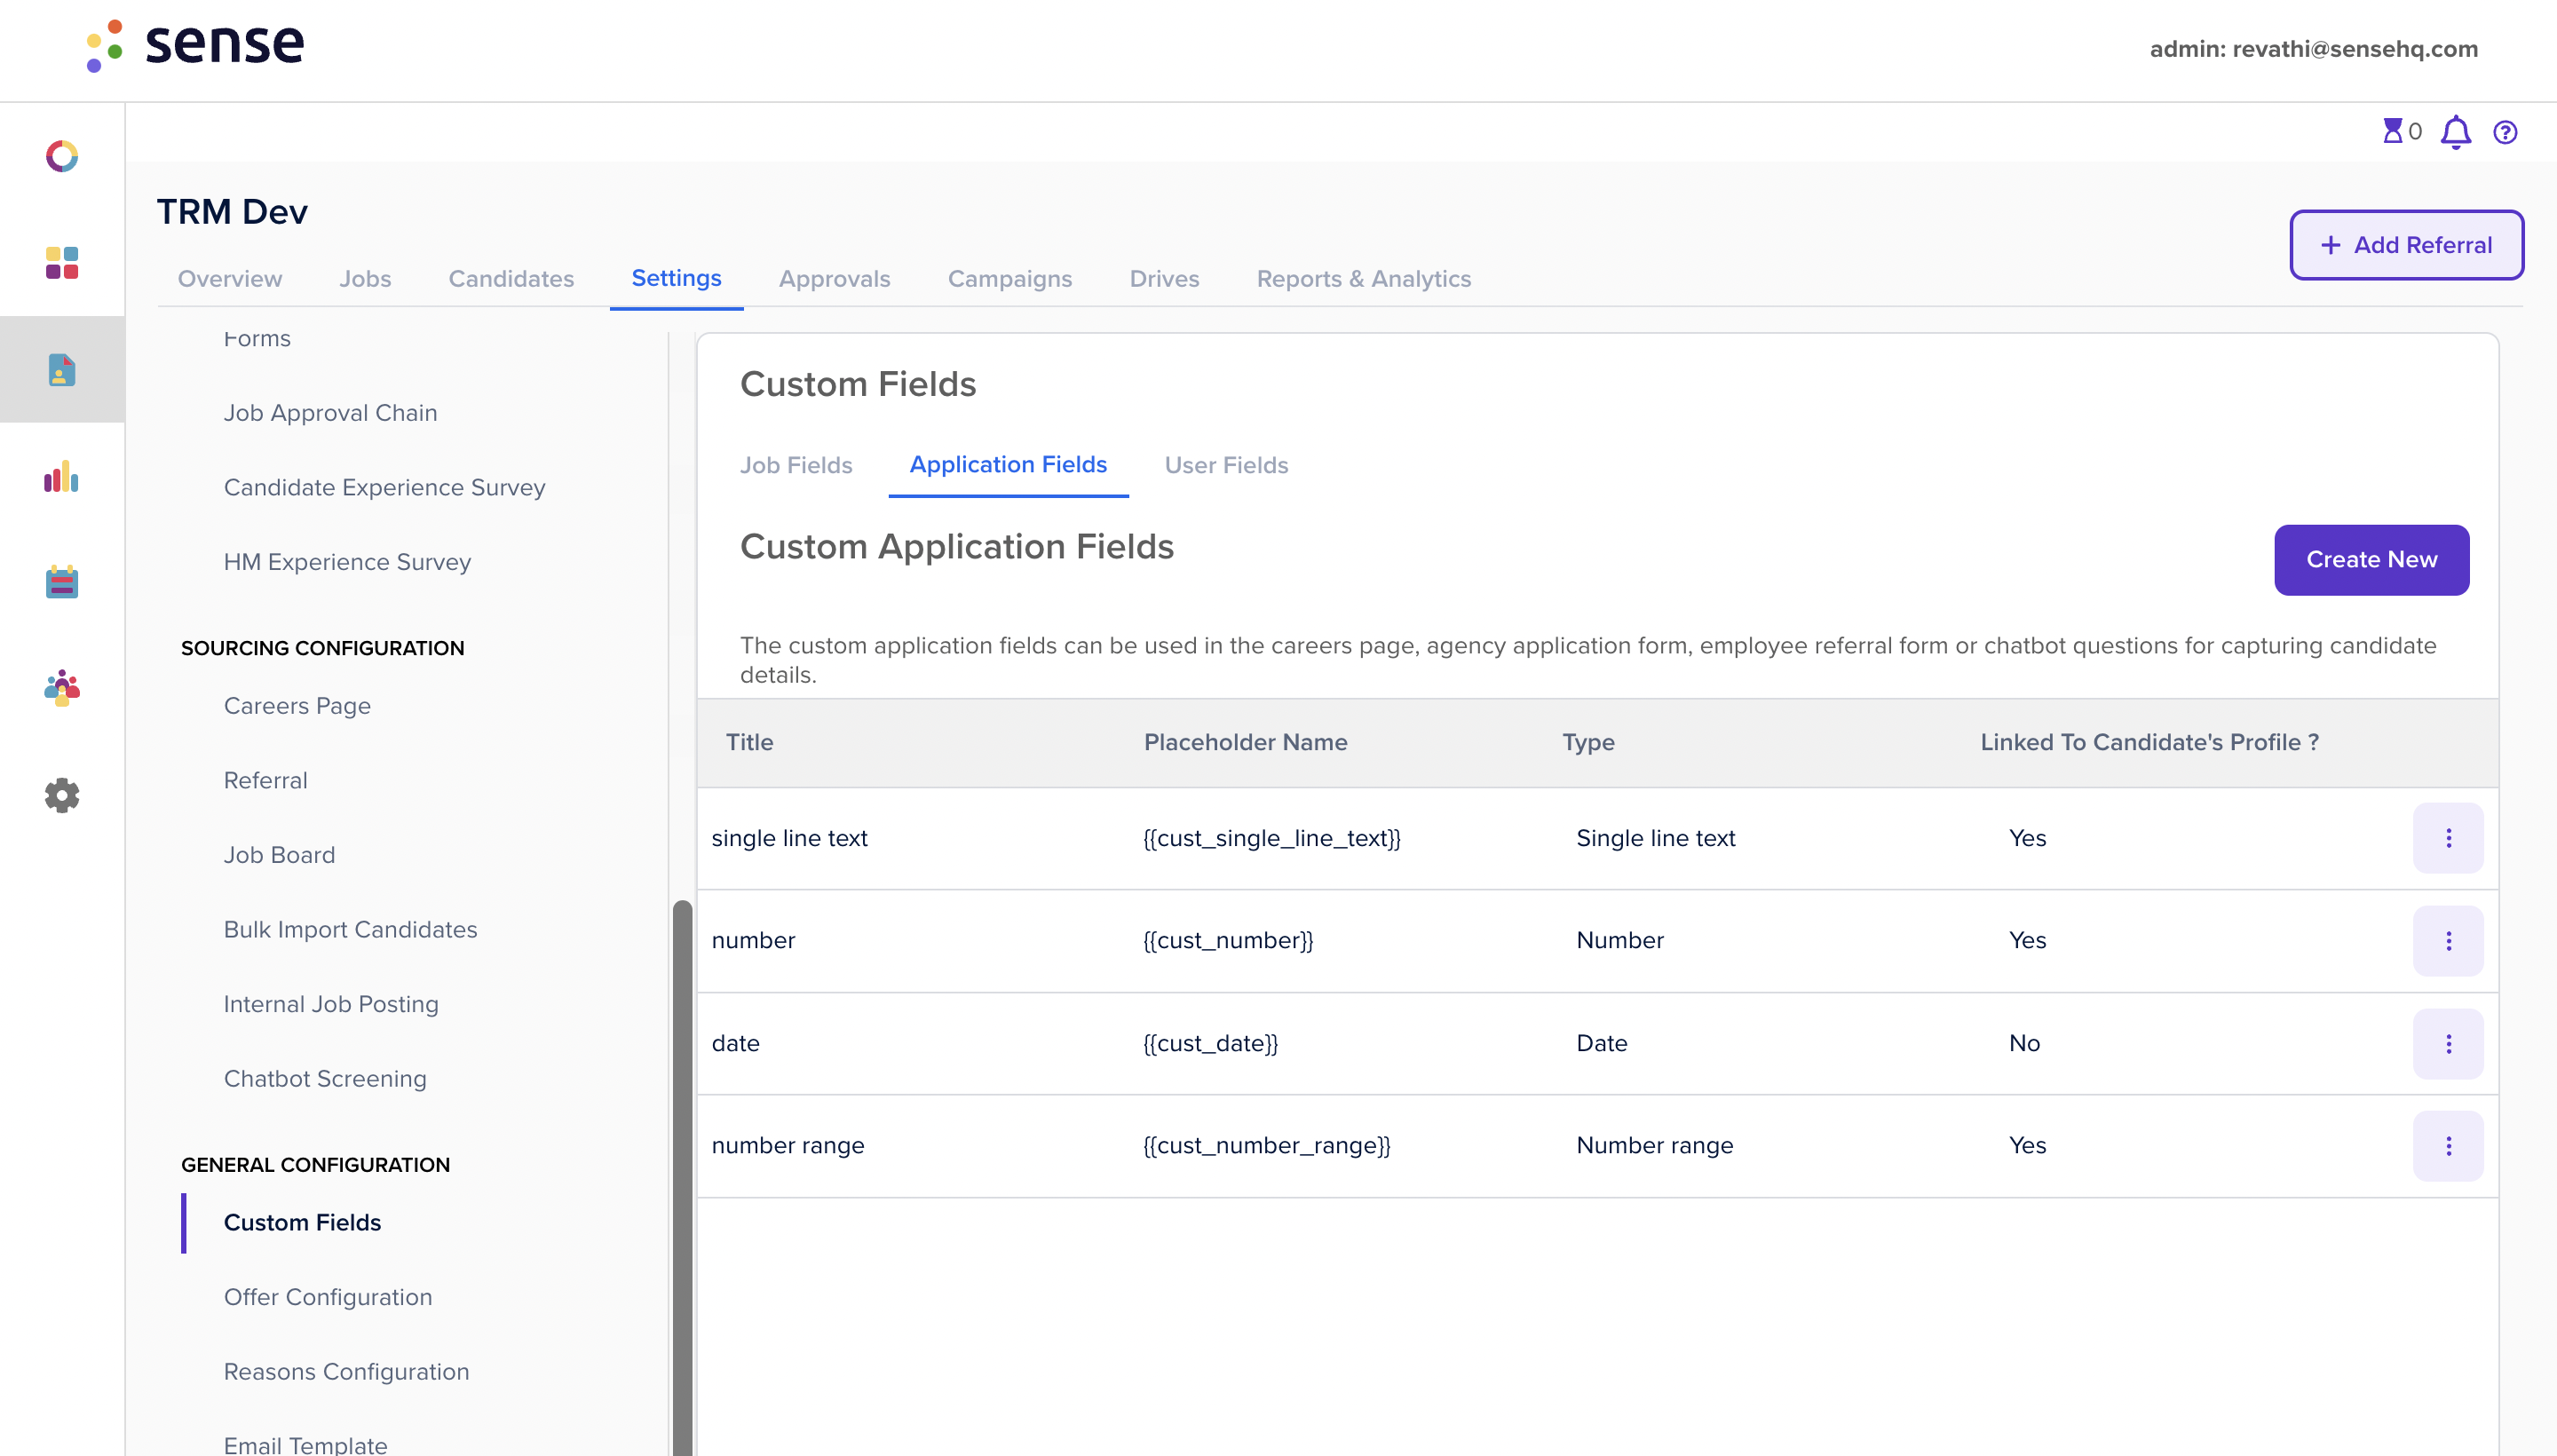Open options menu for date row
The image size is (2557, 1456).
pos(2448,1044)
